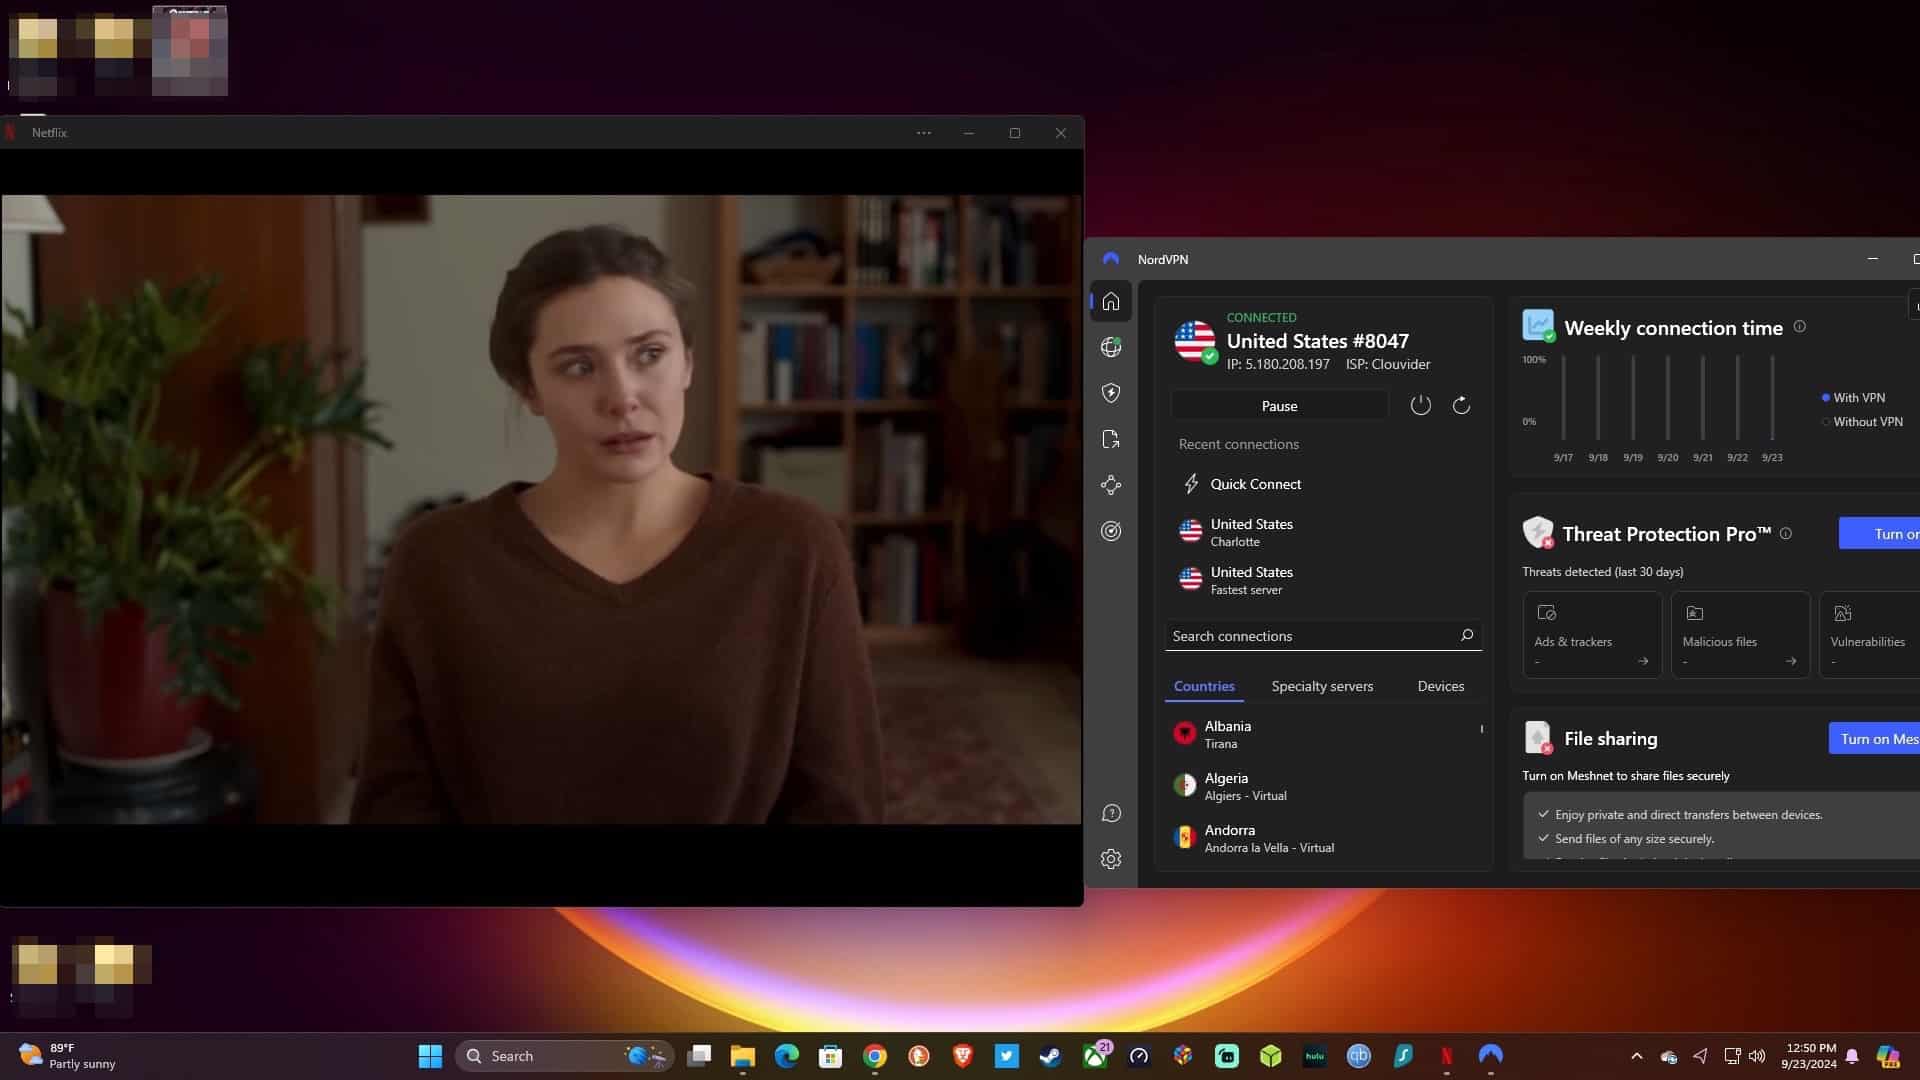Open Netflix window more options menu
This screenshot has width=1920, height=1080.
pyautogui.click(x=924, y=133)
